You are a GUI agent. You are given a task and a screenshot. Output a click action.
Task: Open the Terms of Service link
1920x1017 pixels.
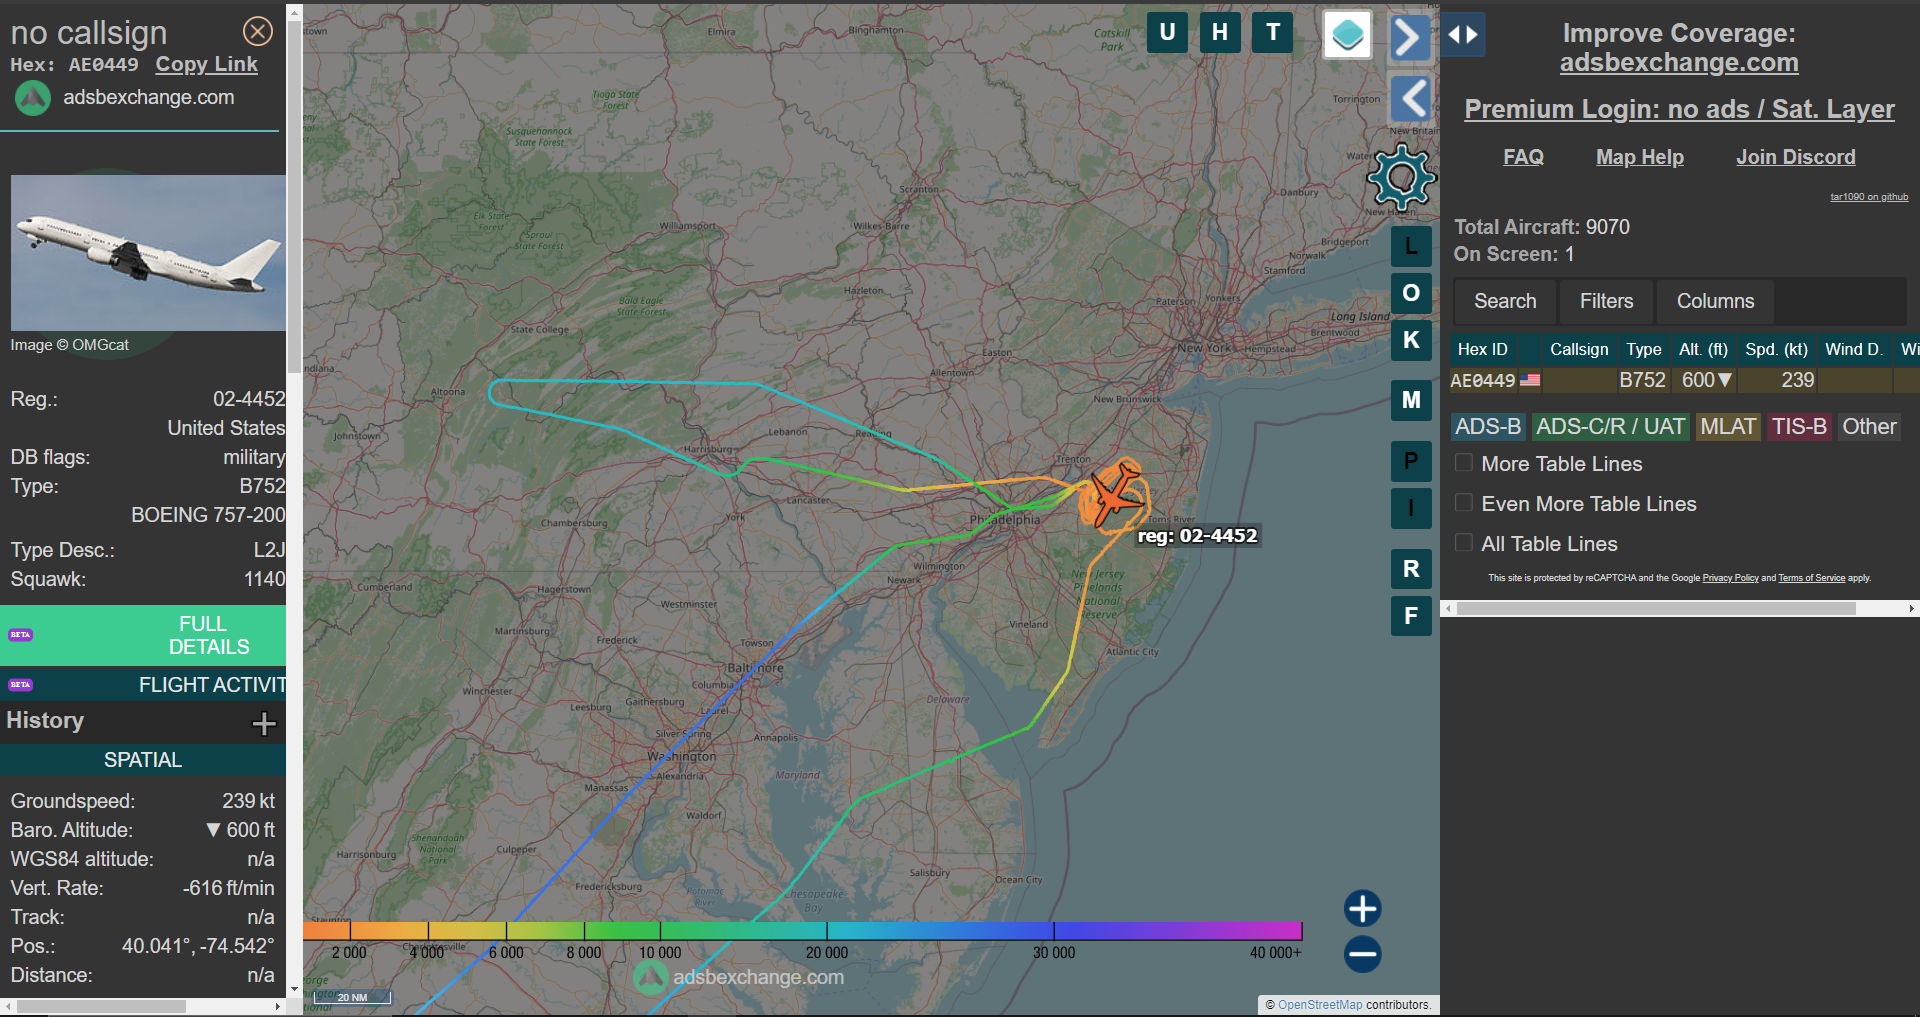pyautogui.click(x=1811, y=578)
